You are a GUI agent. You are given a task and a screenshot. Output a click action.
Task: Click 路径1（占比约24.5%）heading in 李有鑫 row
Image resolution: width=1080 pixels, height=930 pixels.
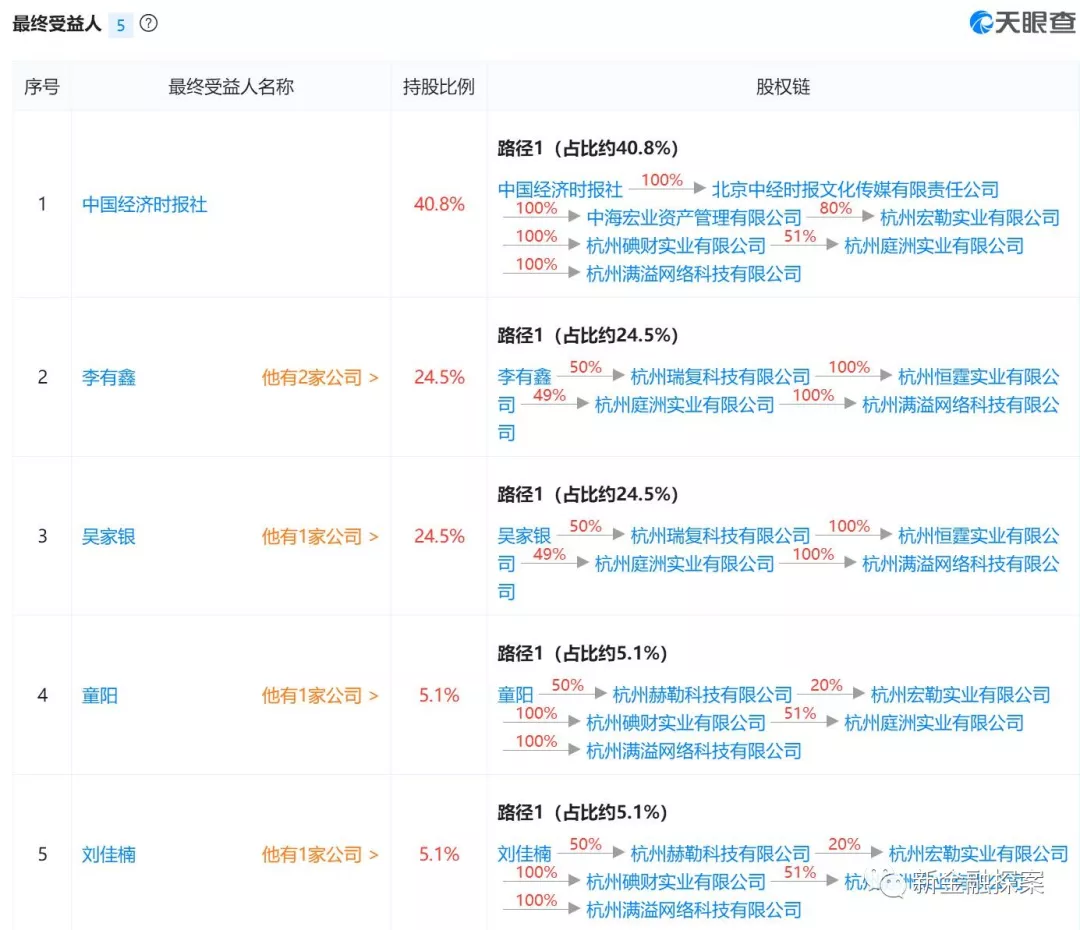tap(588, 335)
